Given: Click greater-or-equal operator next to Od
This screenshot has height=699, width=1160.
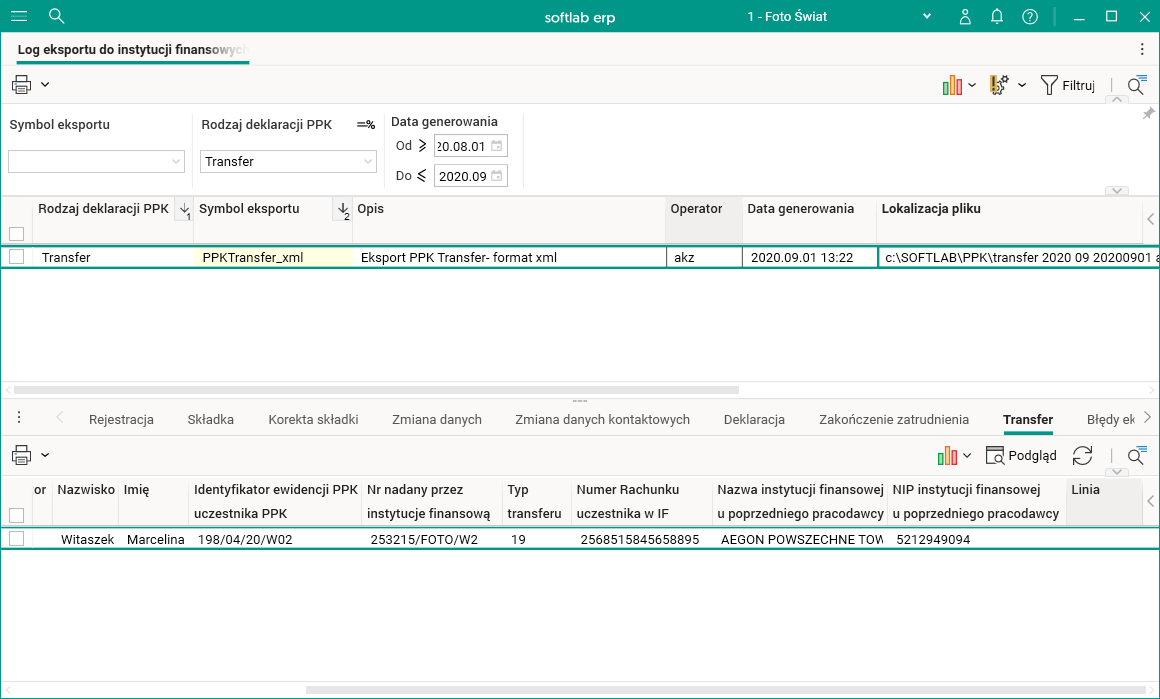Looking at the screenshot, I should [422, 146].
